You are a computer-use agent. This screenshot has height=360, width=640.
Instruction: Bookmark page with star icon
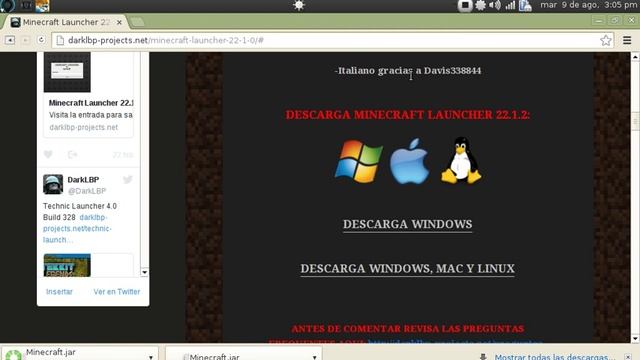click(606, 40)
